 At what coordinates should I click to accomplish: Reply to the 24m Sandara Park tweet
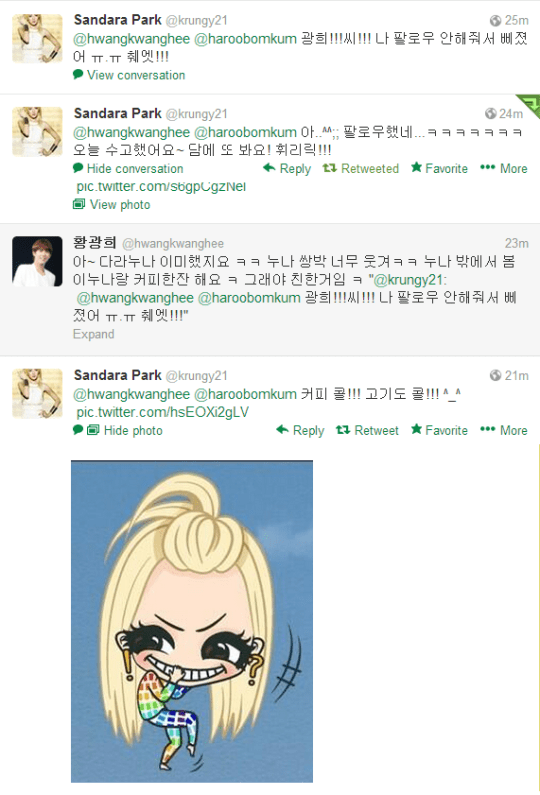[287, 168]
